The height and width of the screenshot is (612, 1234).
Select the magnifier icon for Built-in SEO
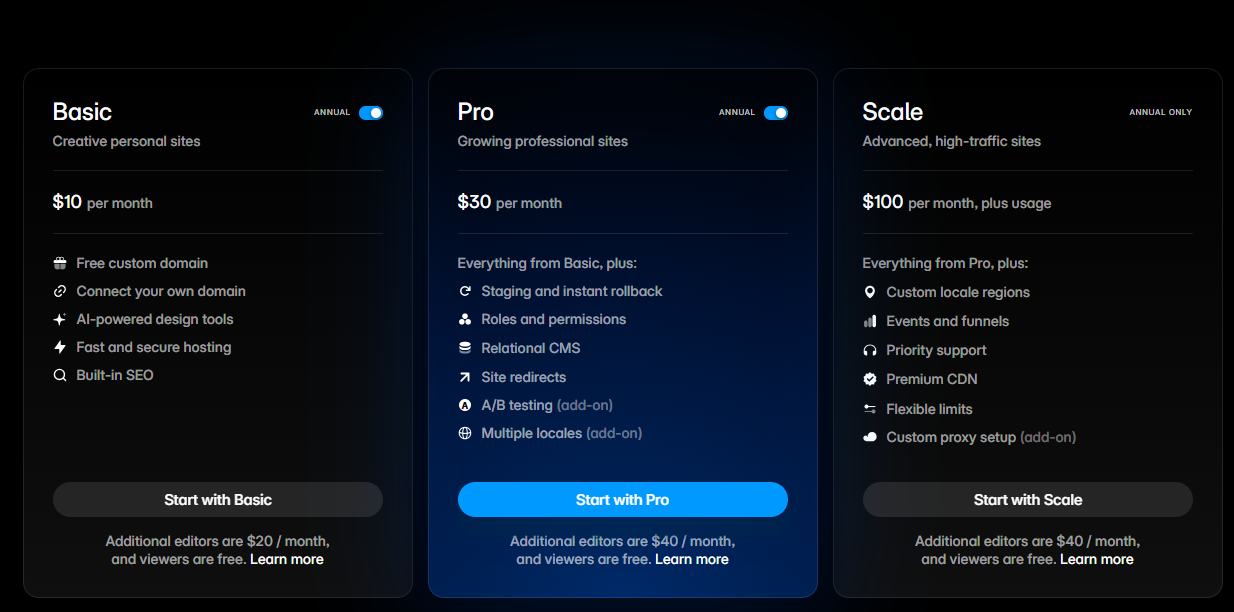60,375
